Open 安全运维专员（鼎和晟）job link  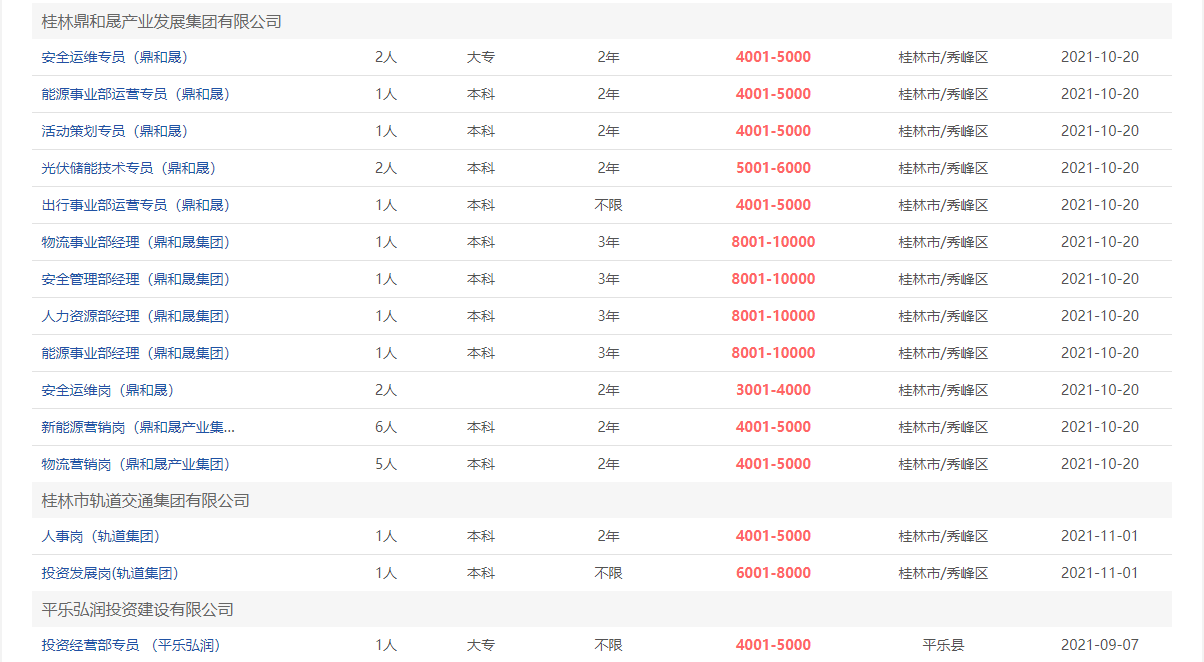coord(115,57)
